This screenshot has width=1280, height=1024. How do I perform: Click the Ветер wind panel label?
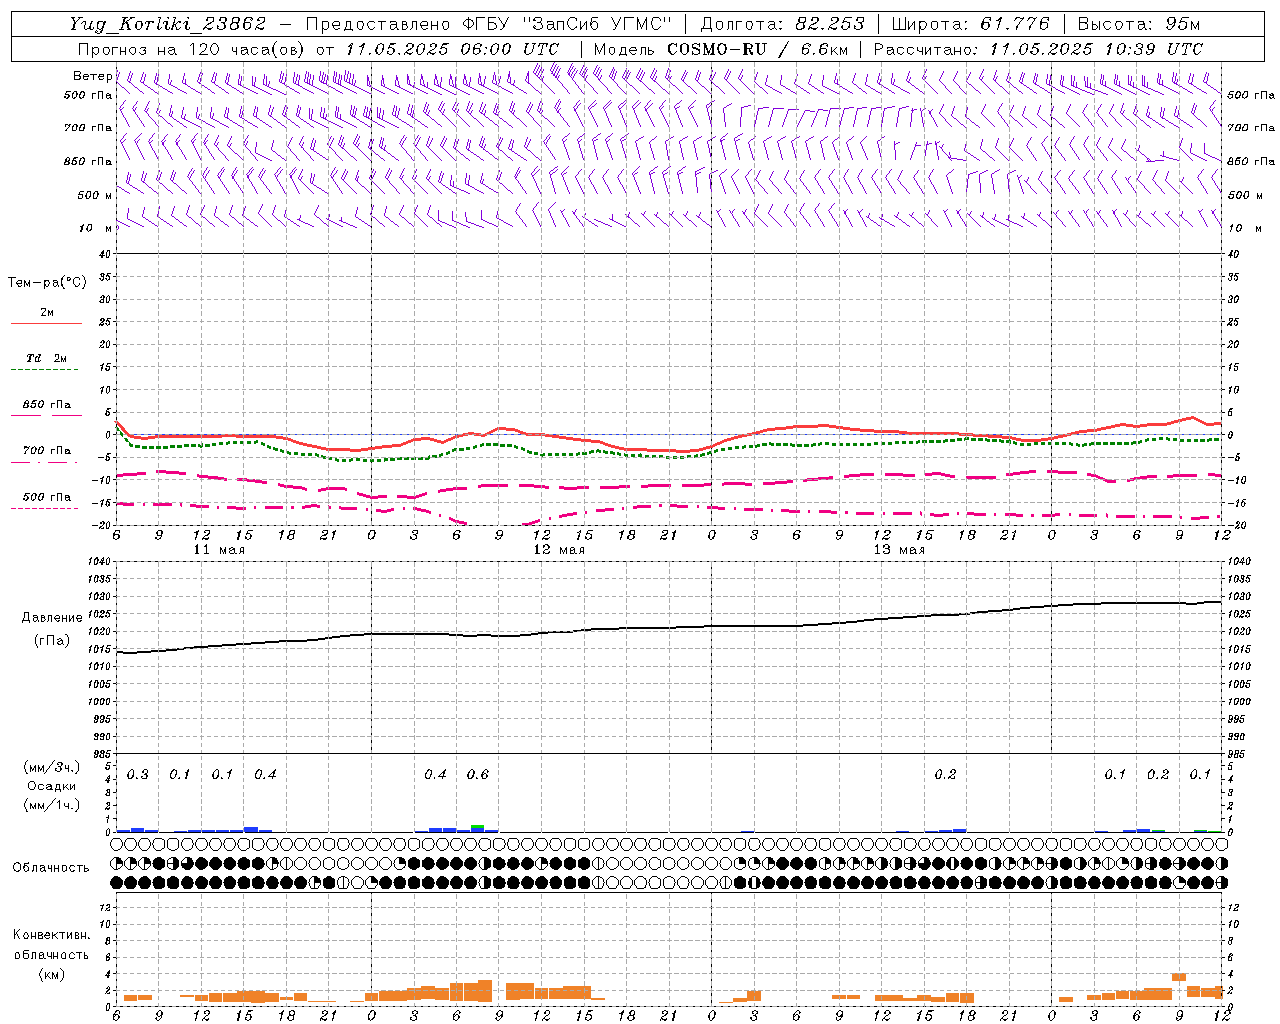[x=92, y=76]
